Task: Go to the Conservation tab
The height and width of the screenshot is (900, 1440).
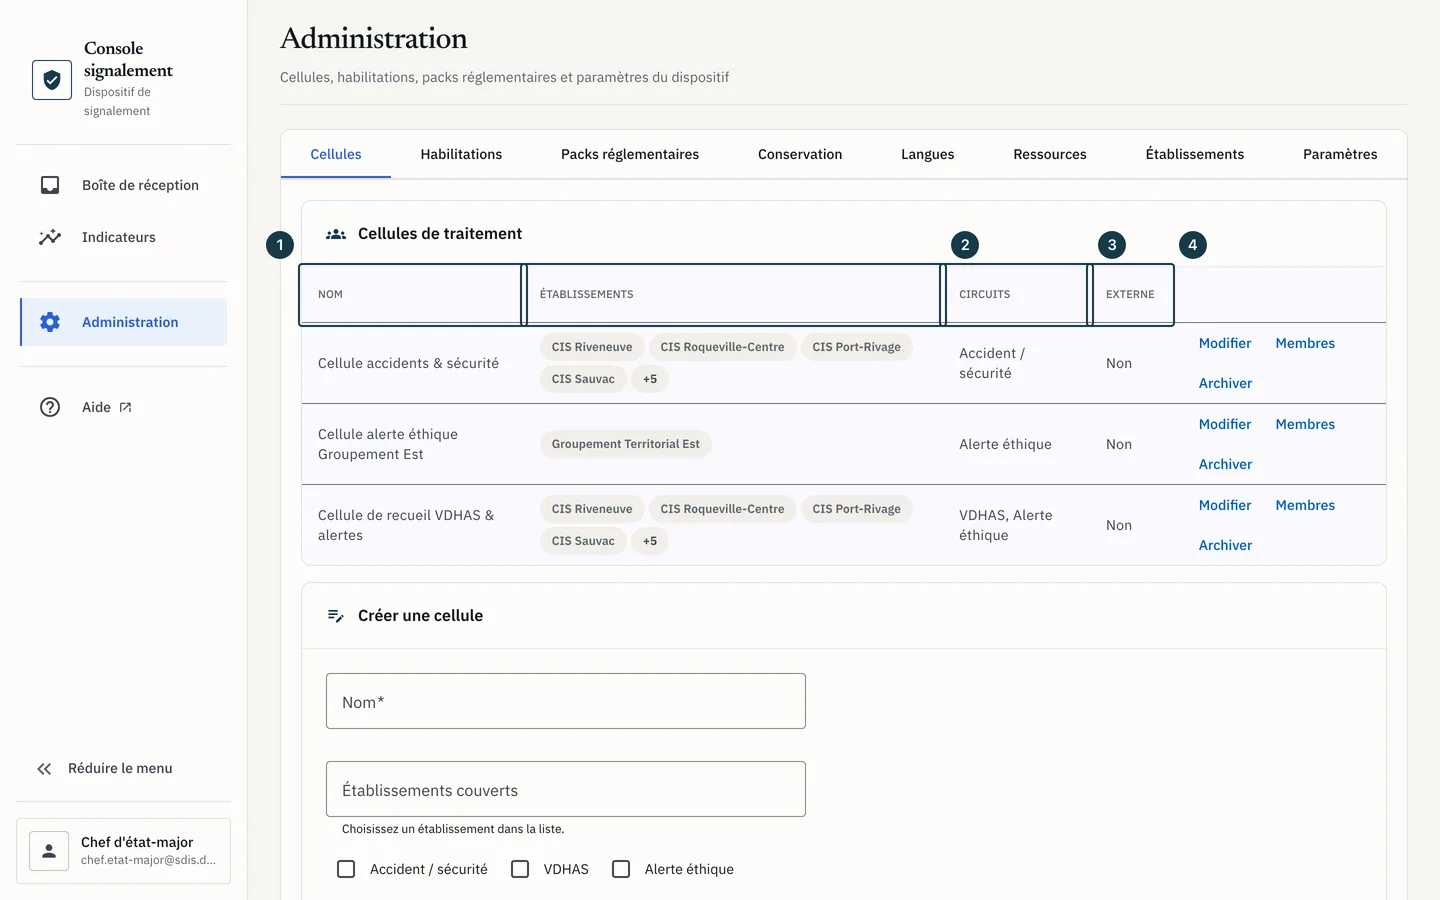Action: point(800,154)
